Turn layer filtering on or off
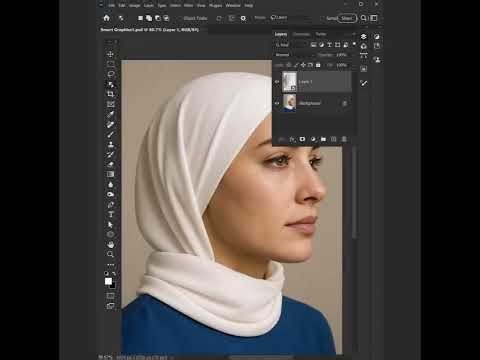This screenshot has height=360, width=480. click(354, 44)
